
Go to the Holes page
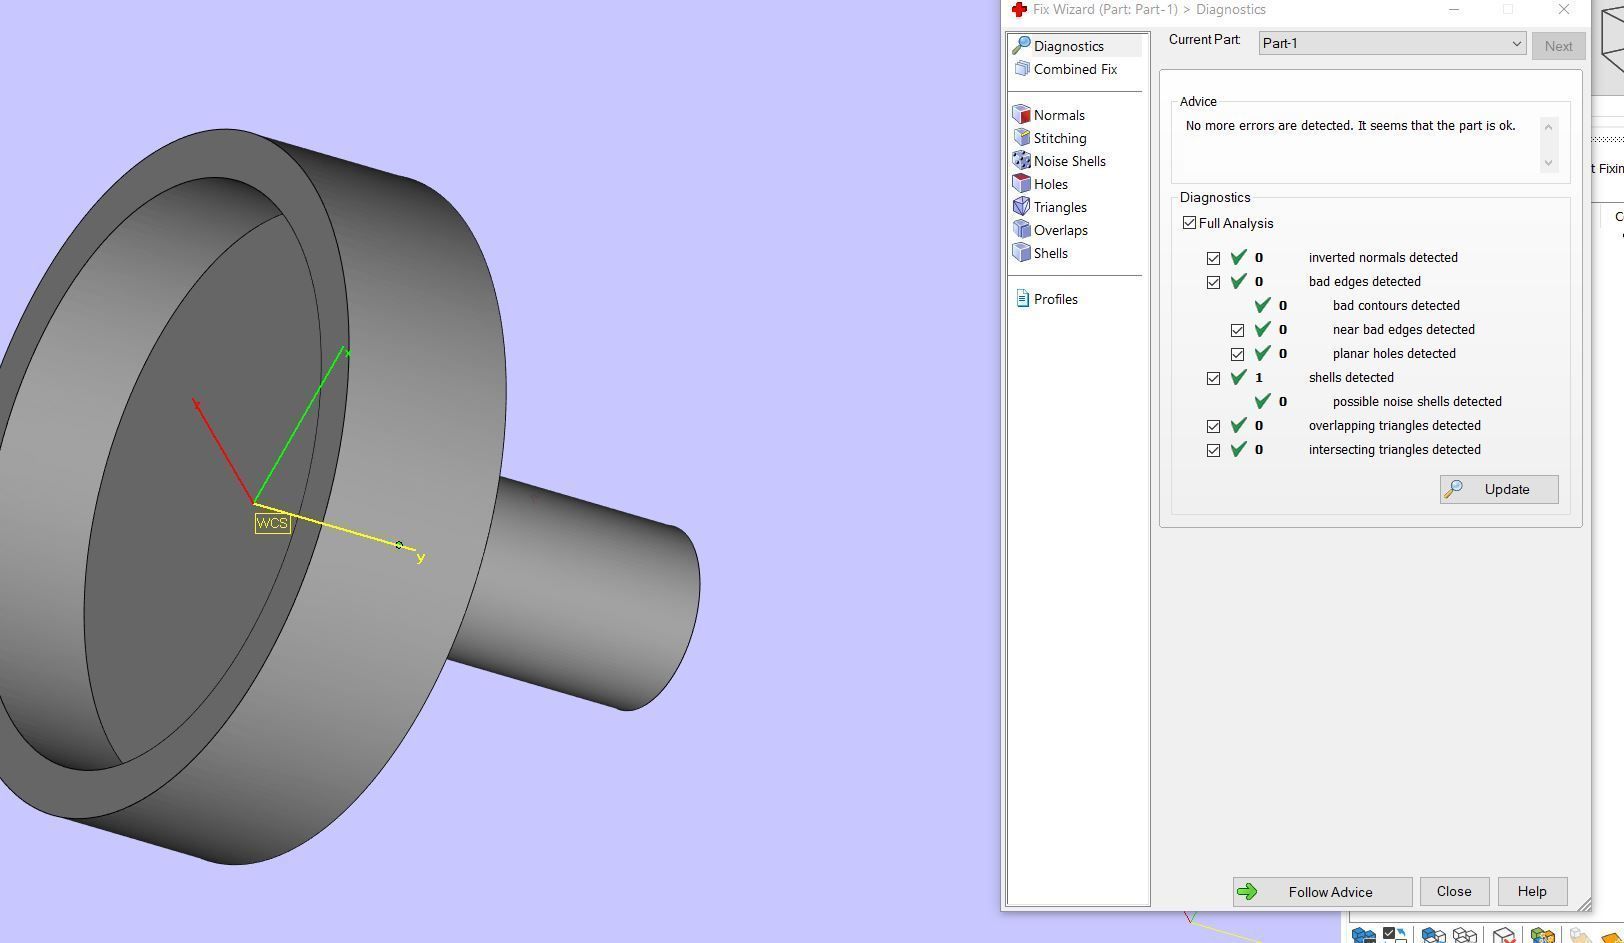(1051, 184)
